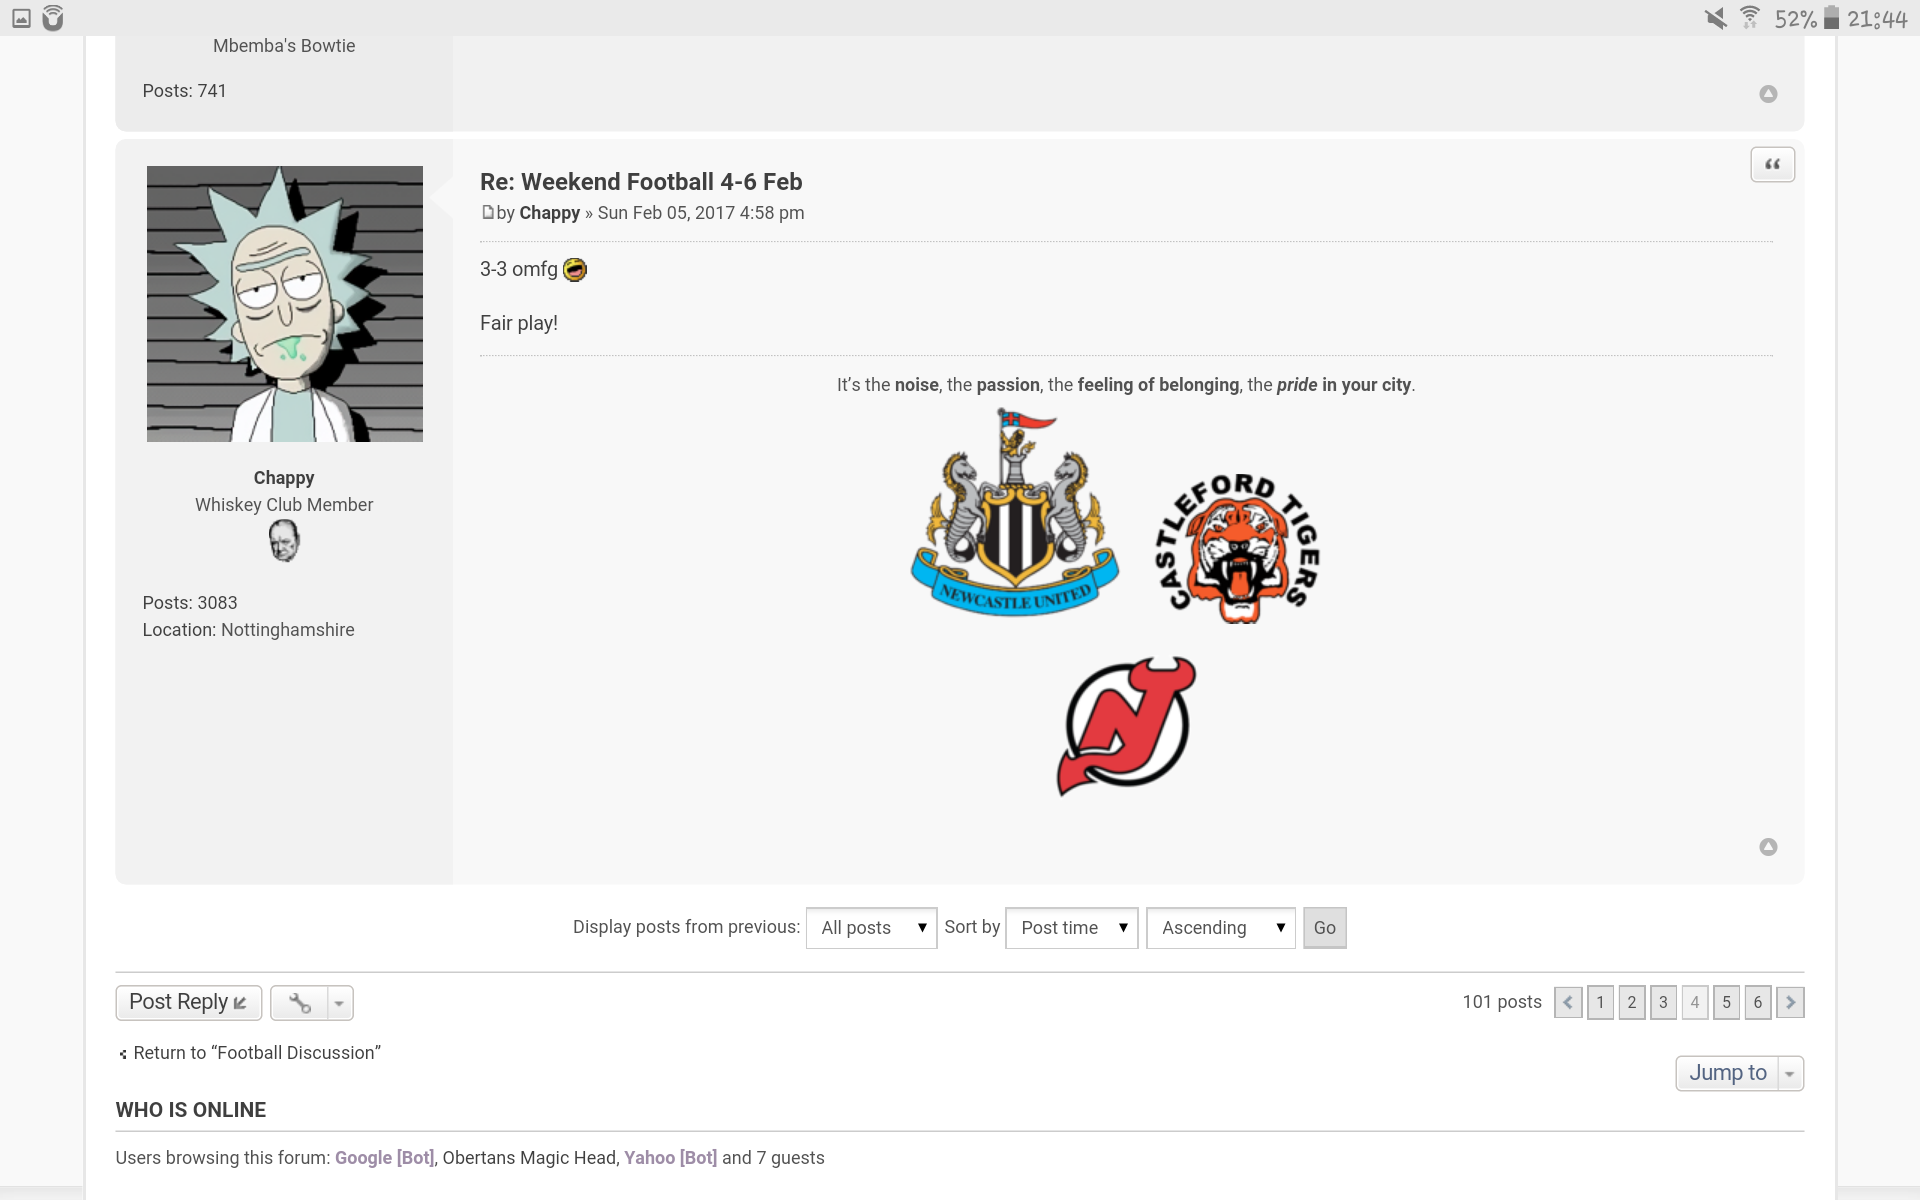The image size is (1920, 1200).
Task: Open Chappy's Rick avatar image
Action: point(285,304)
